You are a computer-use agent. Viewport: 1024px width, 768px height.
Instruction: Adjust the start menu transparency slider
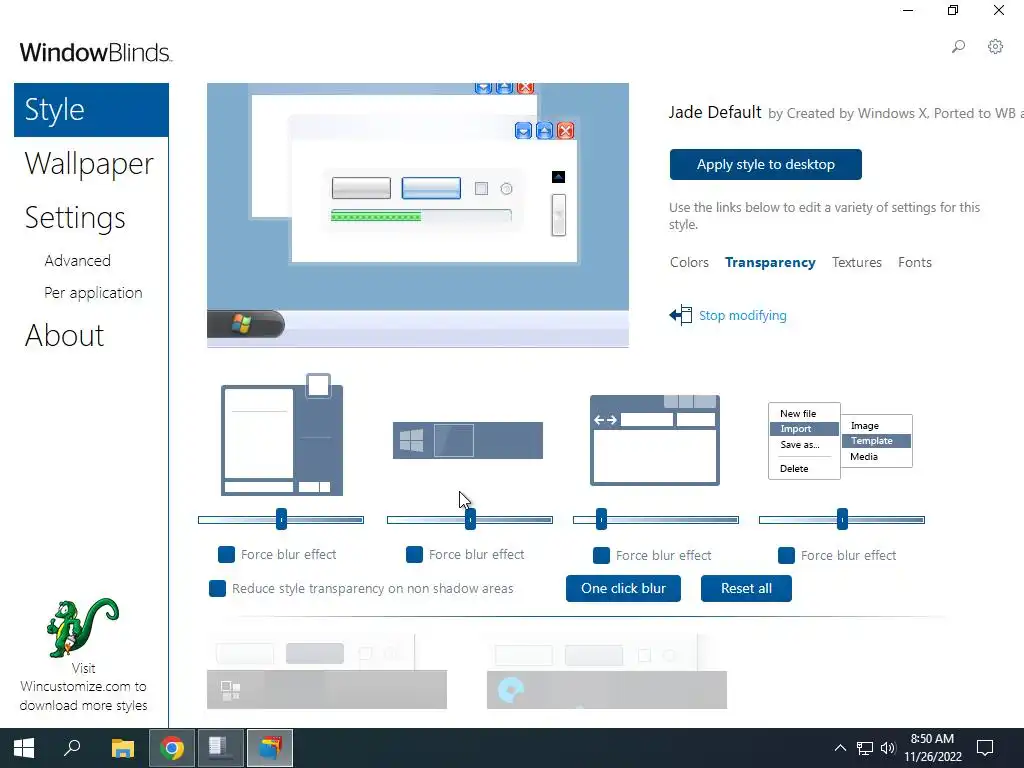[x=281, y=520]
